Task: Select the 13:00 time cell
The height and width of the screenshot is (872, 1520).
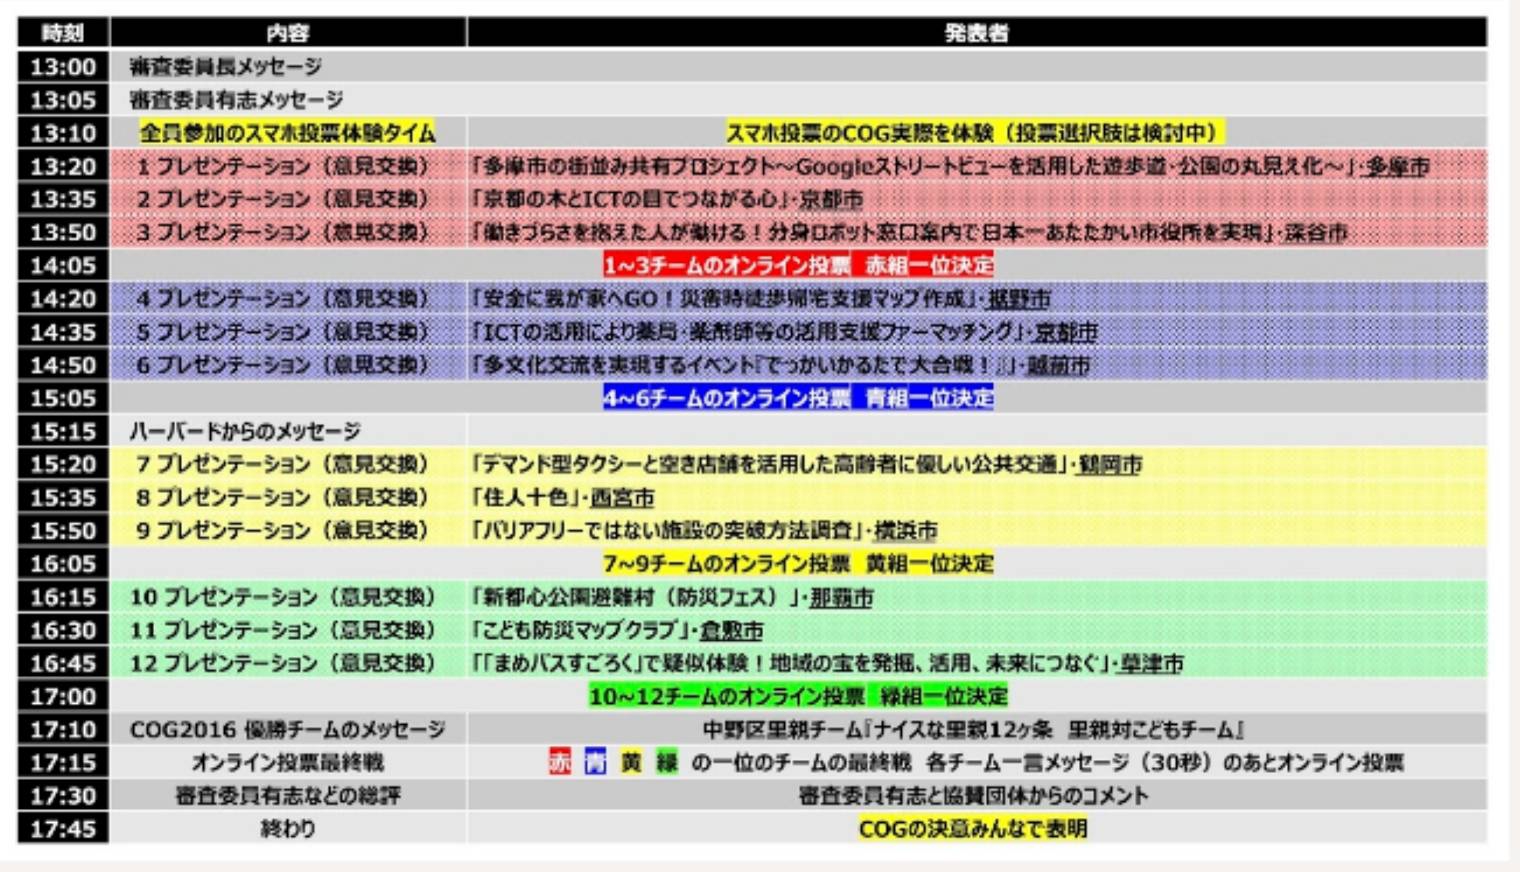Action: tap(63, 67)
